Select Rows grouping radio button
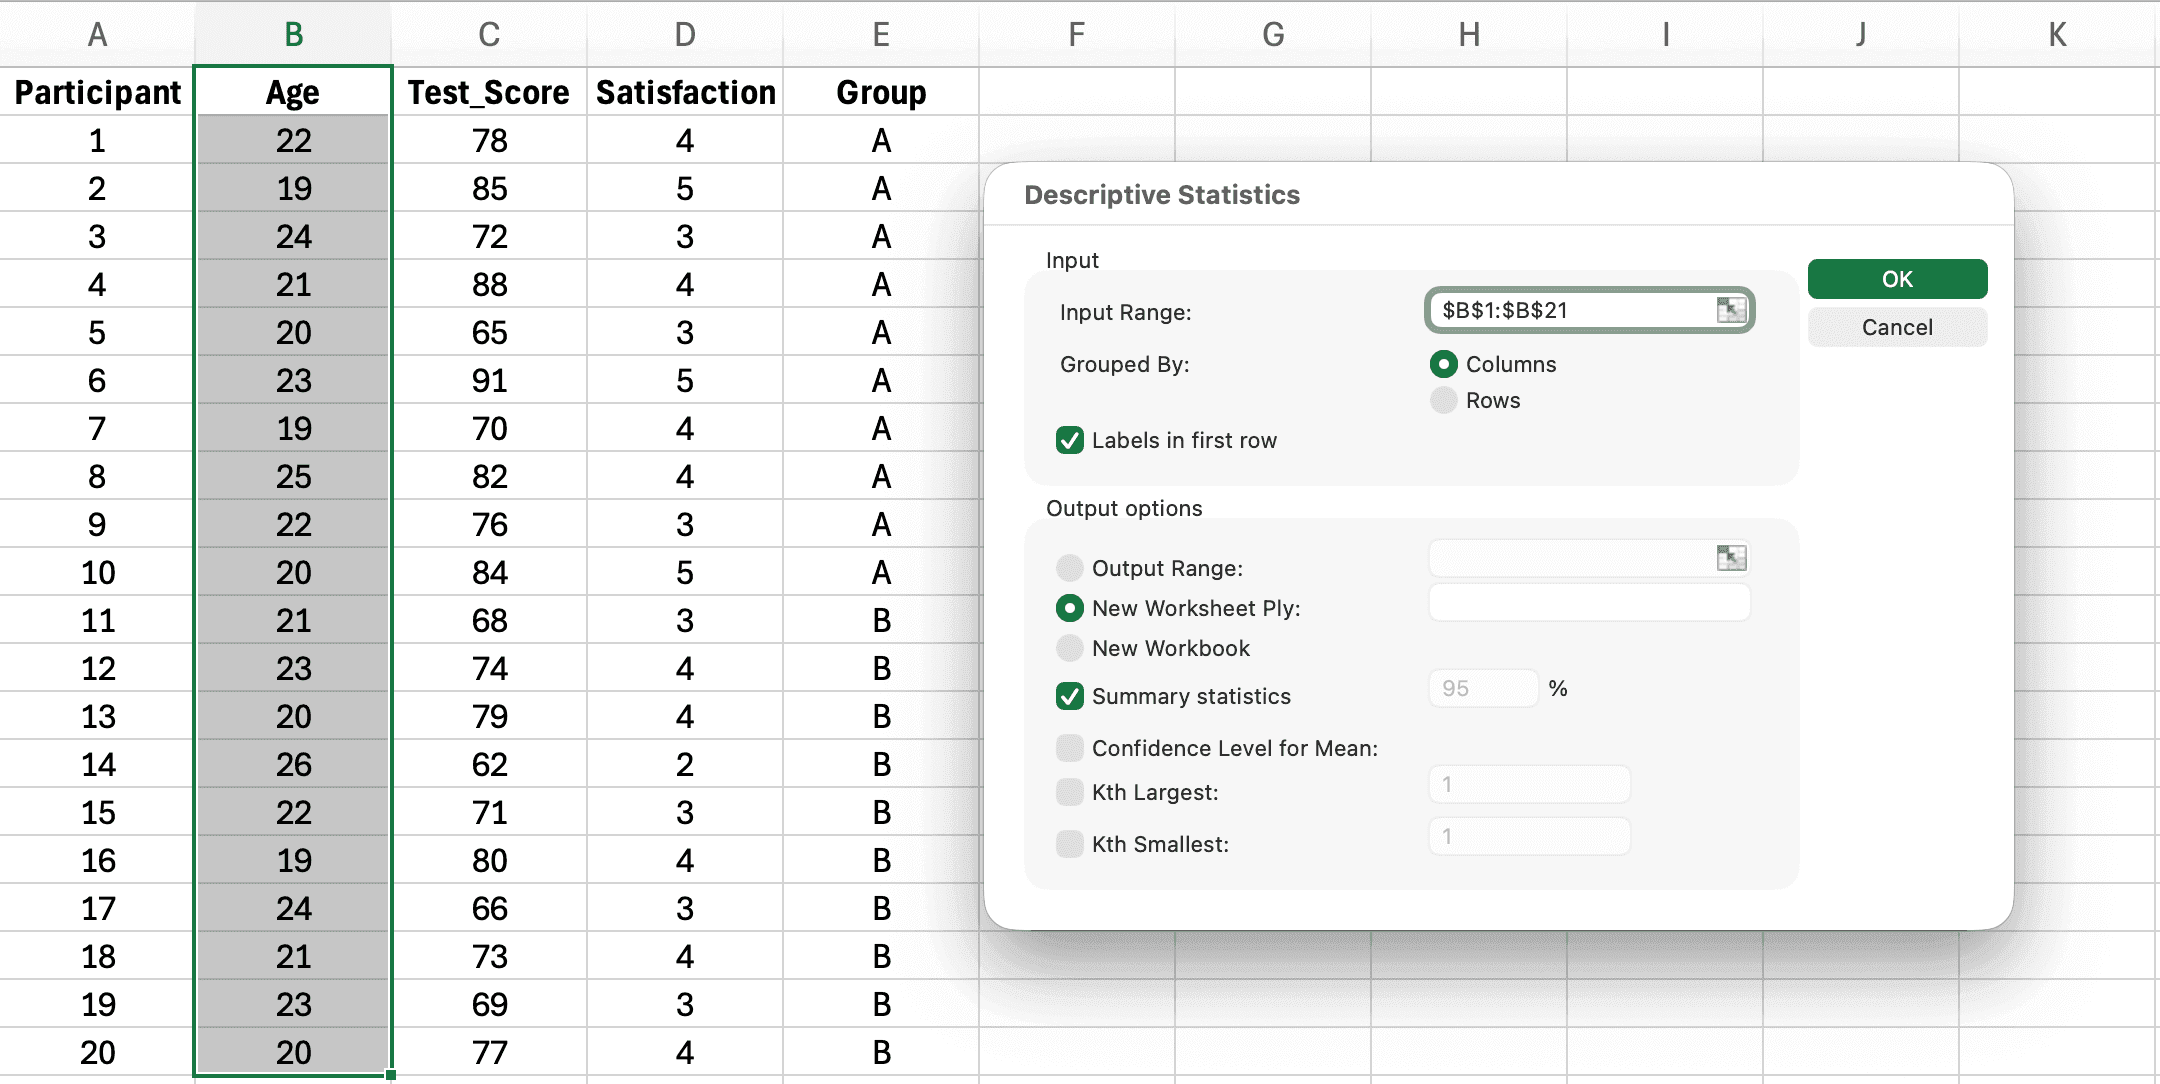 (x=1443, y=400)
